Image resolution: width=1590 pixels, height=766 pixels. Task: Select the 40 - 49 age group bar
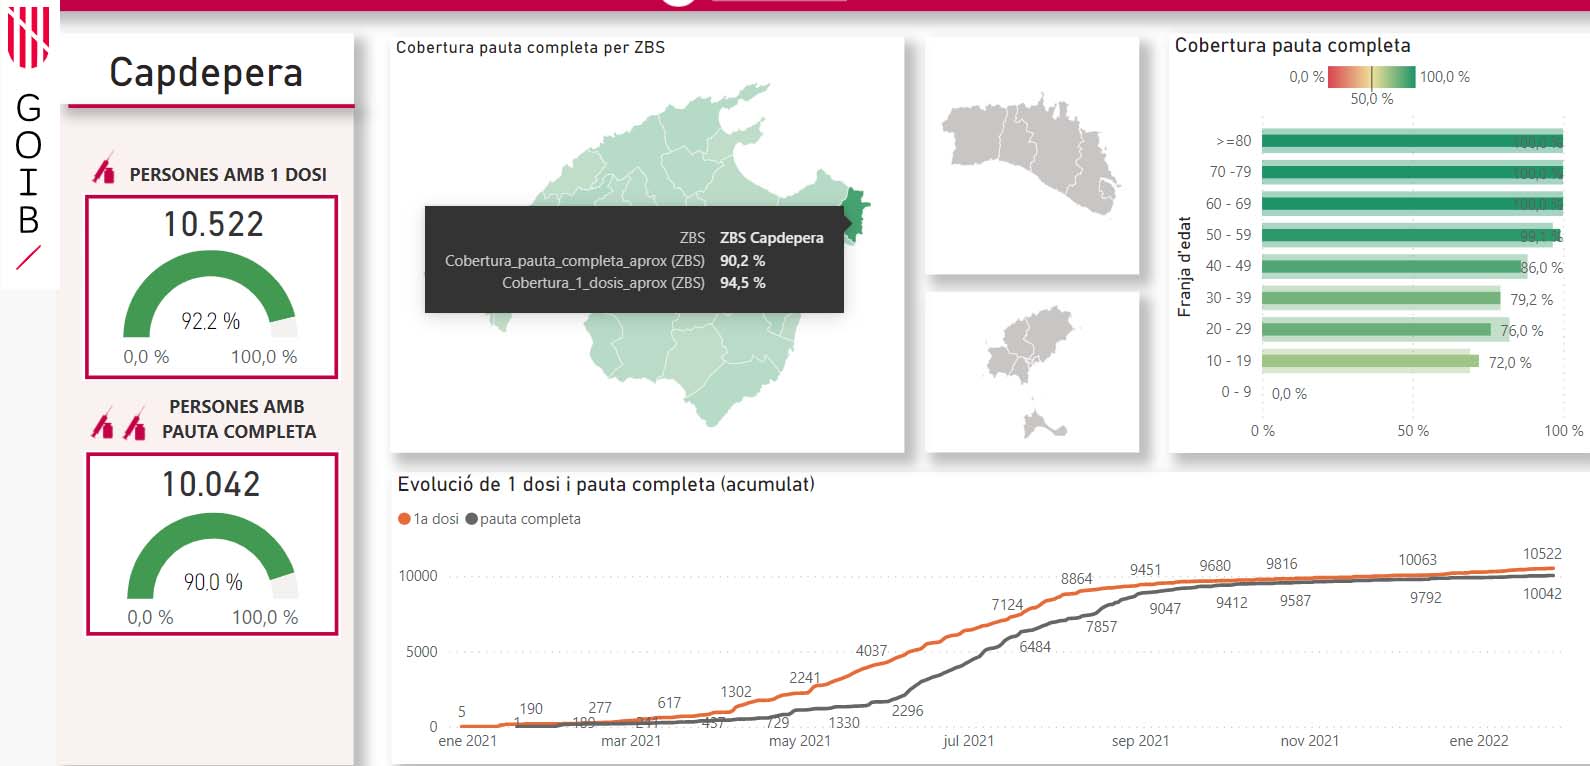[1394, 267]
